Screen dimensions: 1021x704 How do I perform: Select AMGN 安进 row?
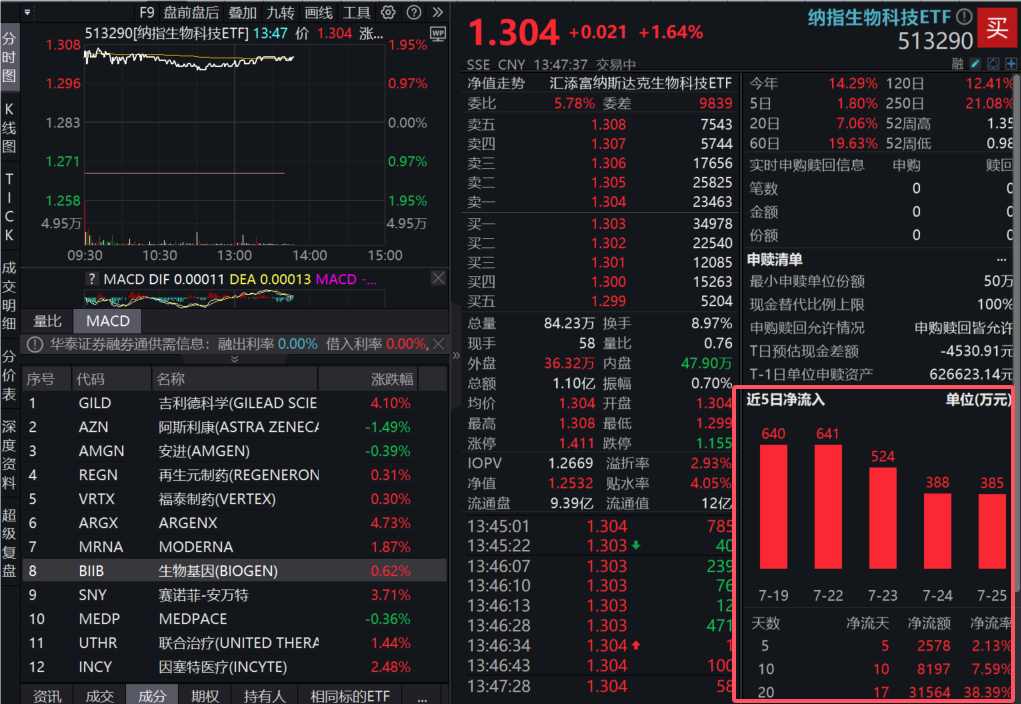[234, 451]
